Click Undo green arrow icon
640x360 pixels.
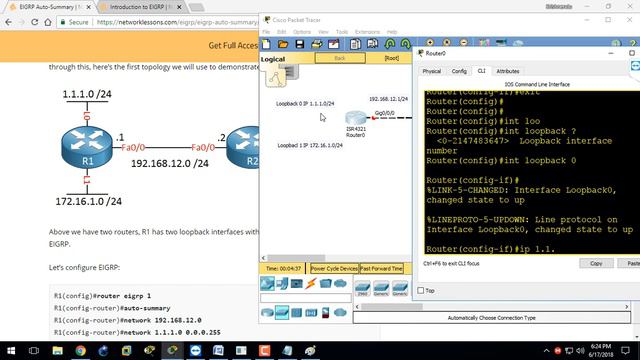pyautogui.click(x=390, y=44)
